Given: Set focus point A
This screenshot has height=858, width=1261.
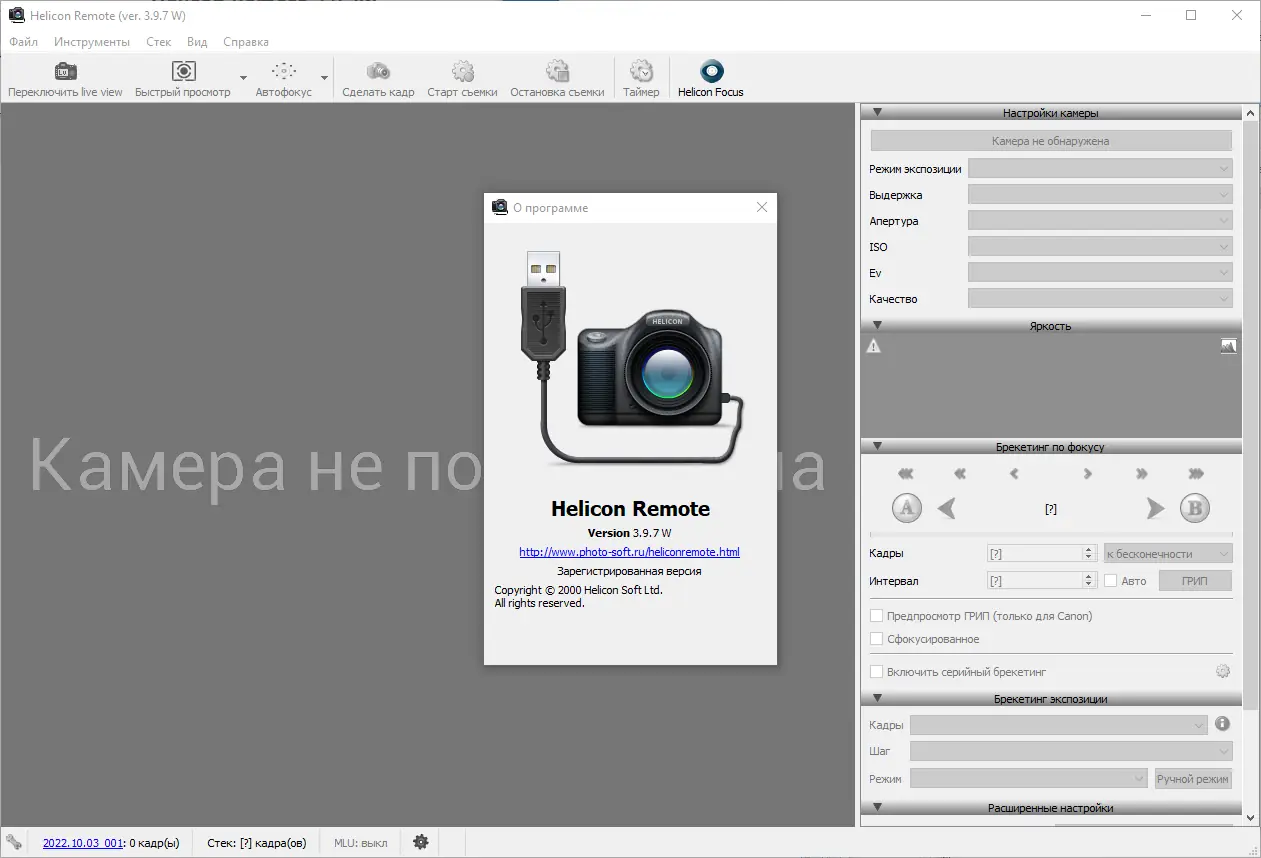Looking at the screenshot, I should [x=906, y=508].
